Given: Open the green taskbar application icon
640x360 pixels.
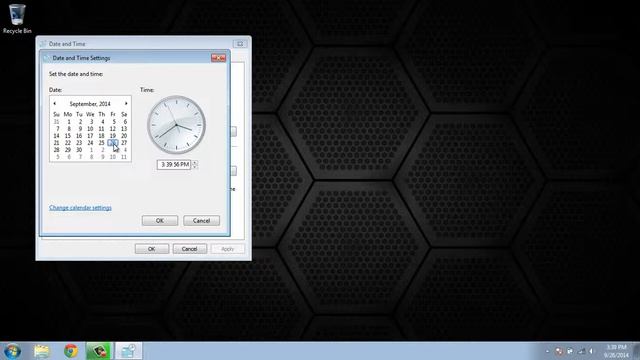Looking at the screenshot, I should [x=98, y=351].
